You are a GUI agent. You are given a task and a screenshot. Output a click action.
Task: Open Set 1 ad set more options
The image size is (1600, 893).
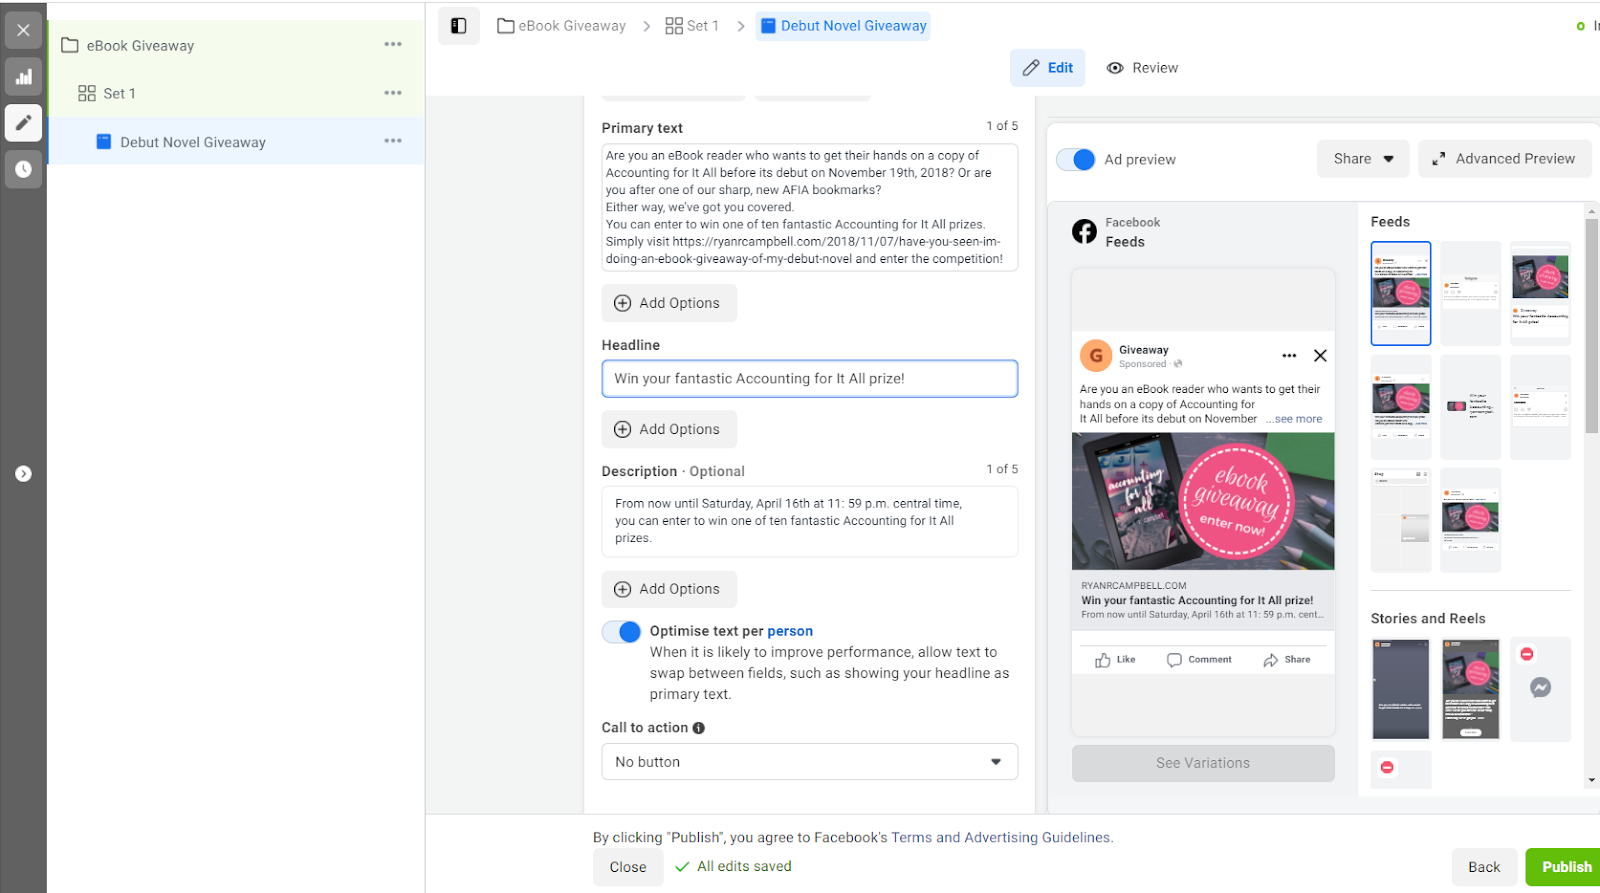393,93
